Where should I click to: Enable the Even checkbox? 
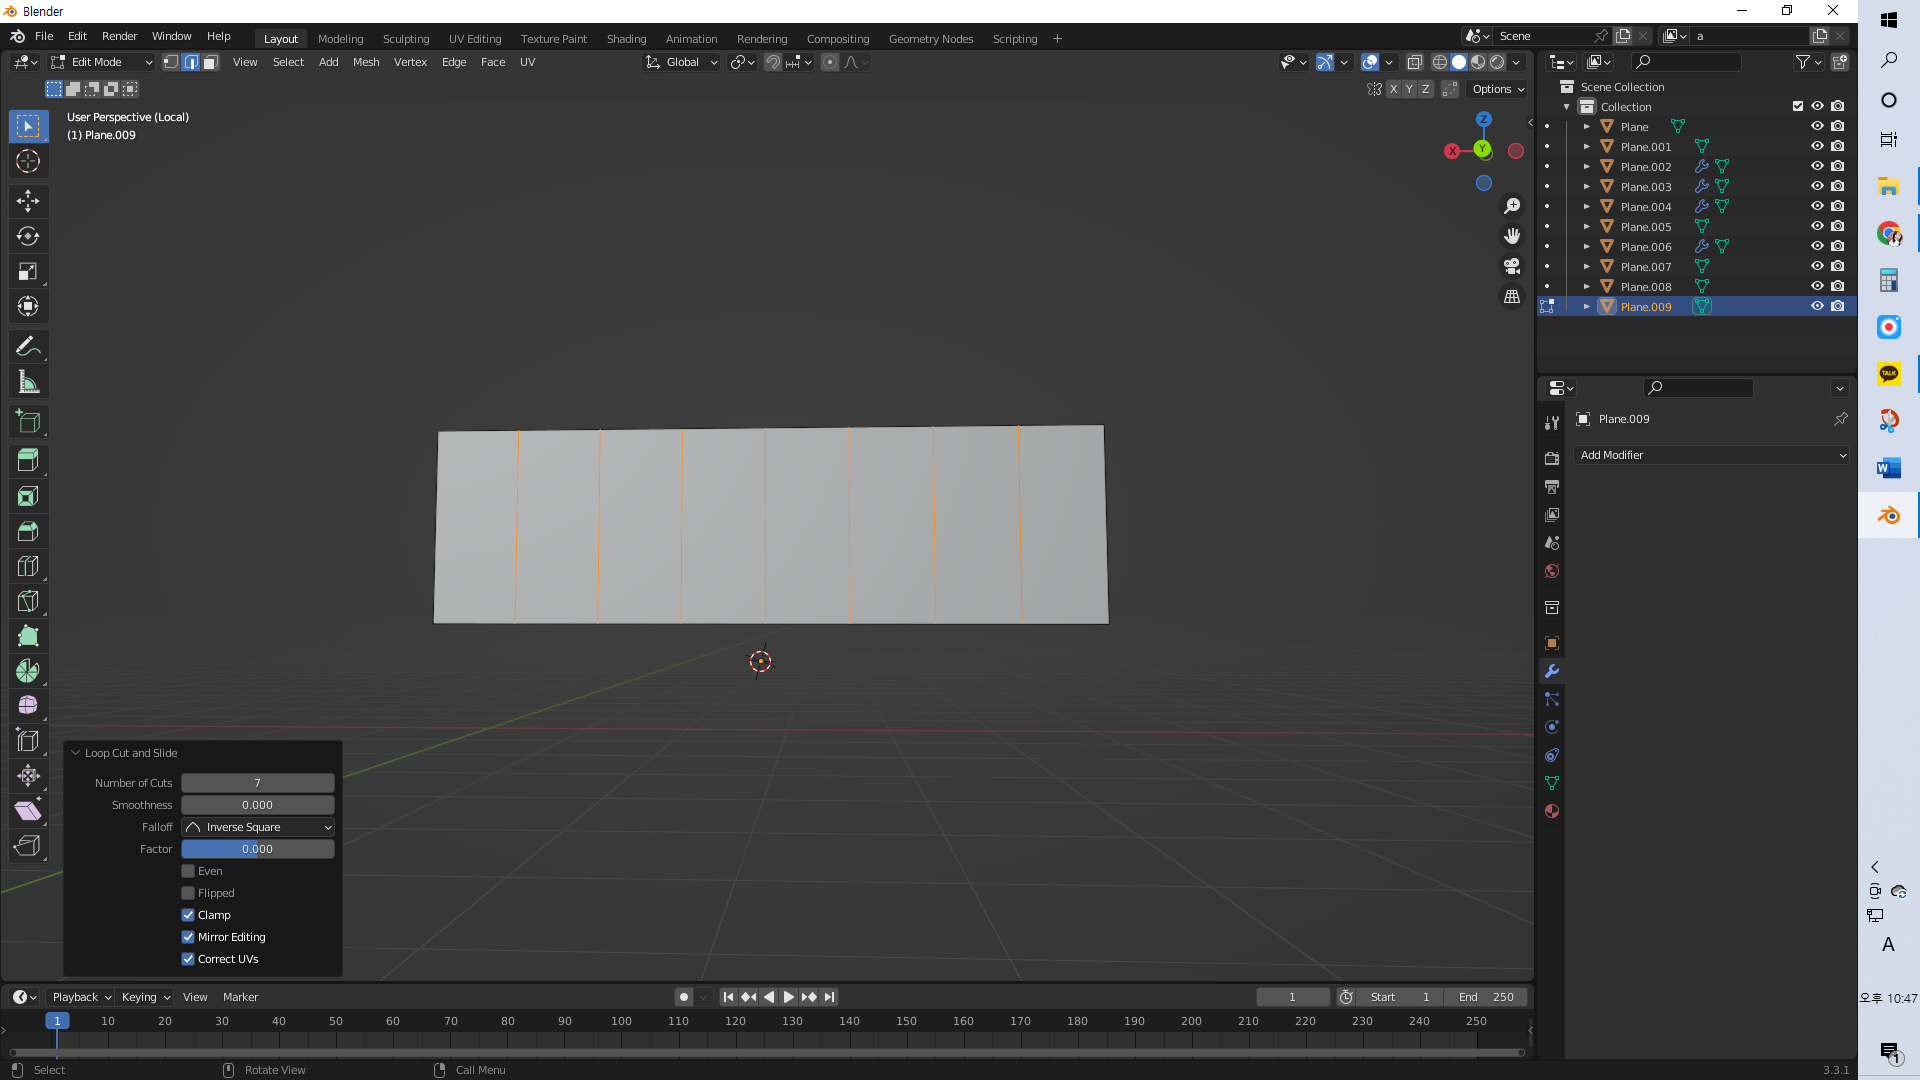click(188, 871)
